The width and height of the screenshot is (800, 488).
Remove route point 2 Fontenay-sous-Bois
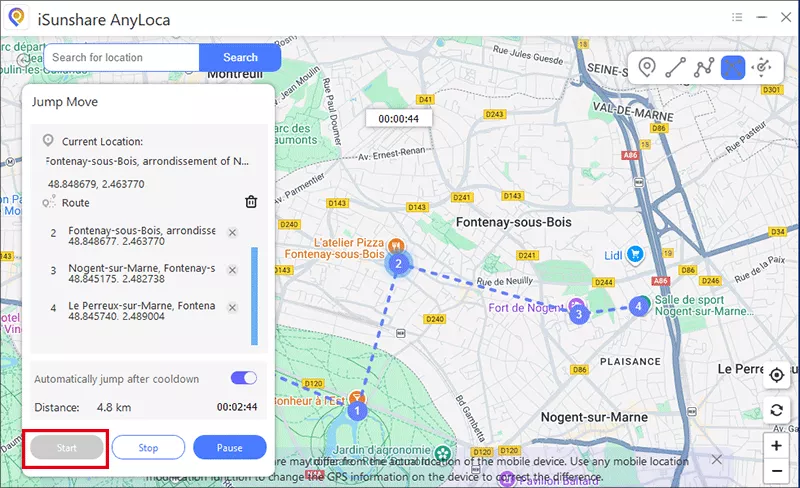click(x=232, y=233)
